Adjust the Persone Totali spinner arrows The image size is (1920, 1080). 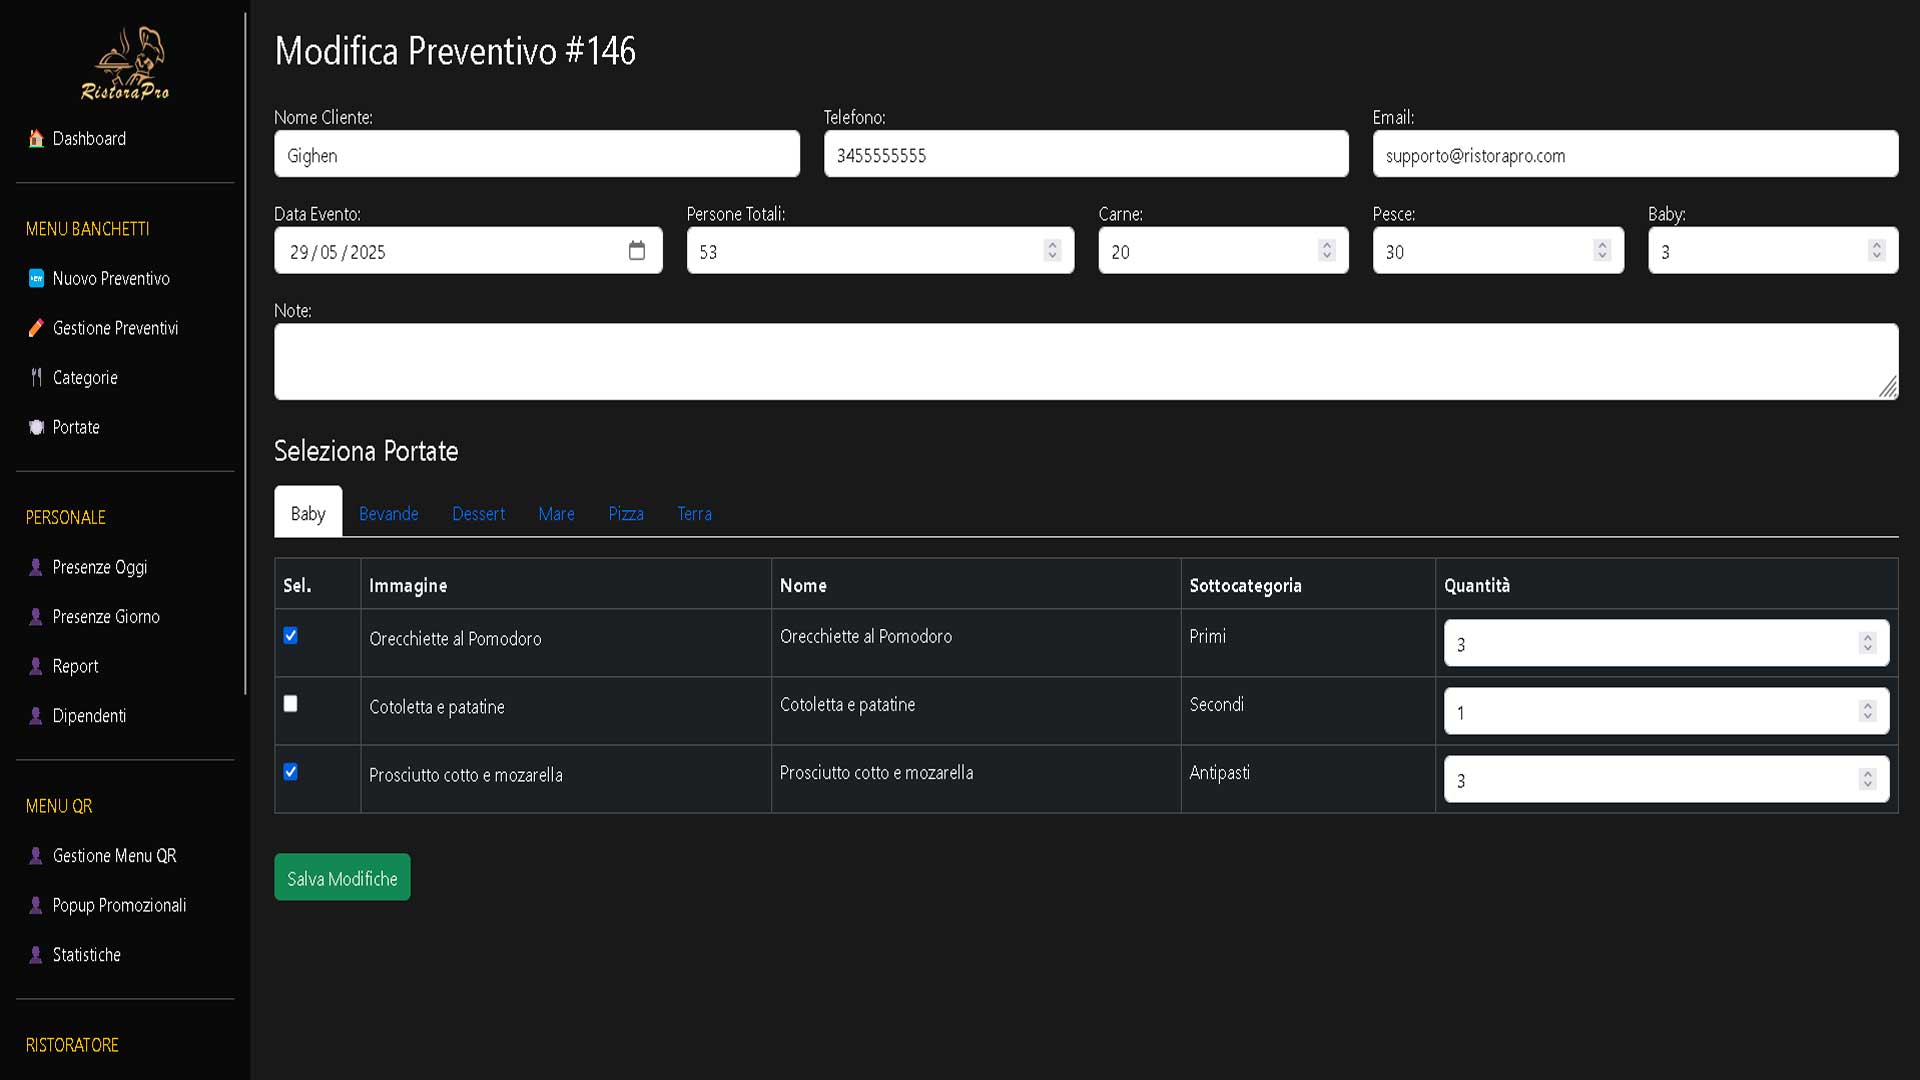(1052, 250)
